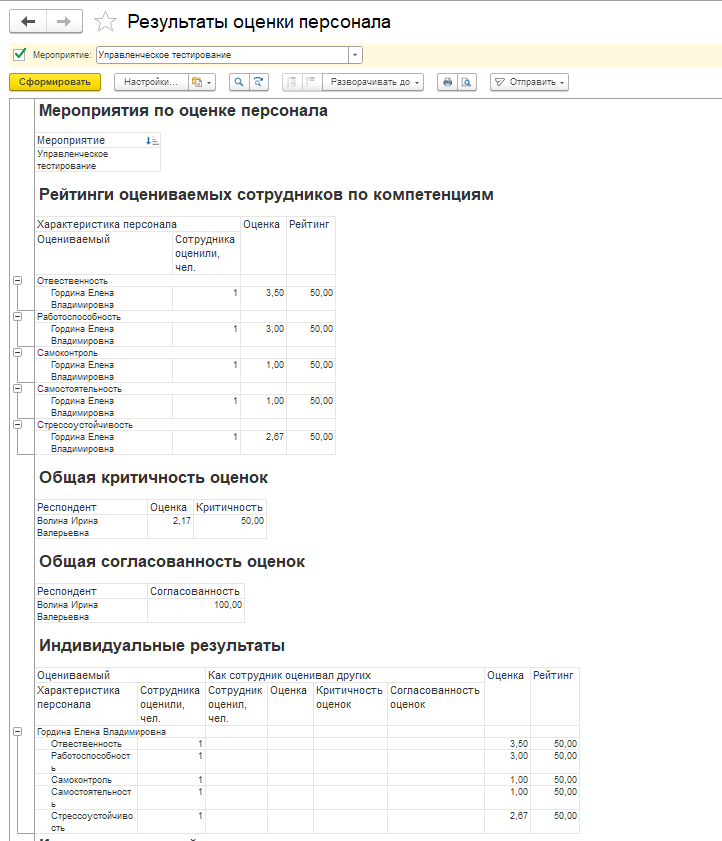Screen dimensions: 722x841
Task: Toggle the Мероприятие filter checkbox
Action: (20, 54)
